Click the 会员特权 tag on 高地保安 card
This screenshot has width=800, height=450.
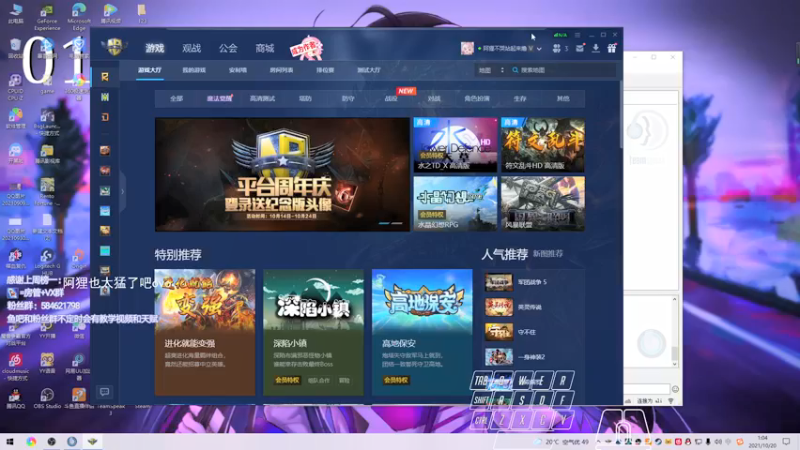coord(396,380)
